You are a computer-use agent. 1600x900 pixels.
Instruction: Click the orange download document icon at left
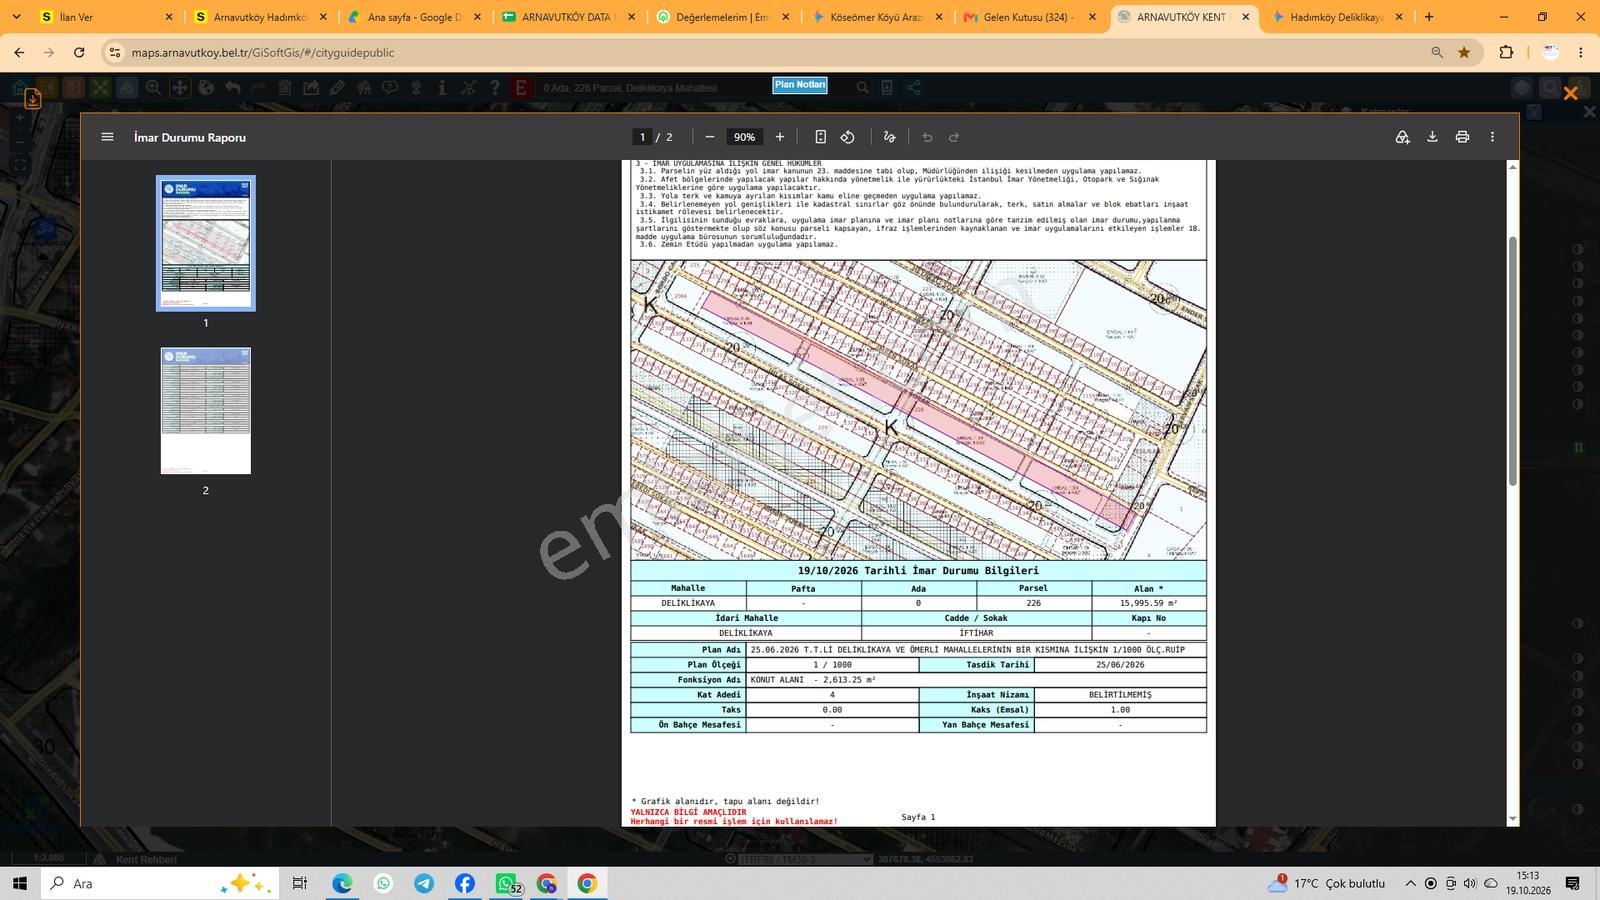tap(32, 98)
